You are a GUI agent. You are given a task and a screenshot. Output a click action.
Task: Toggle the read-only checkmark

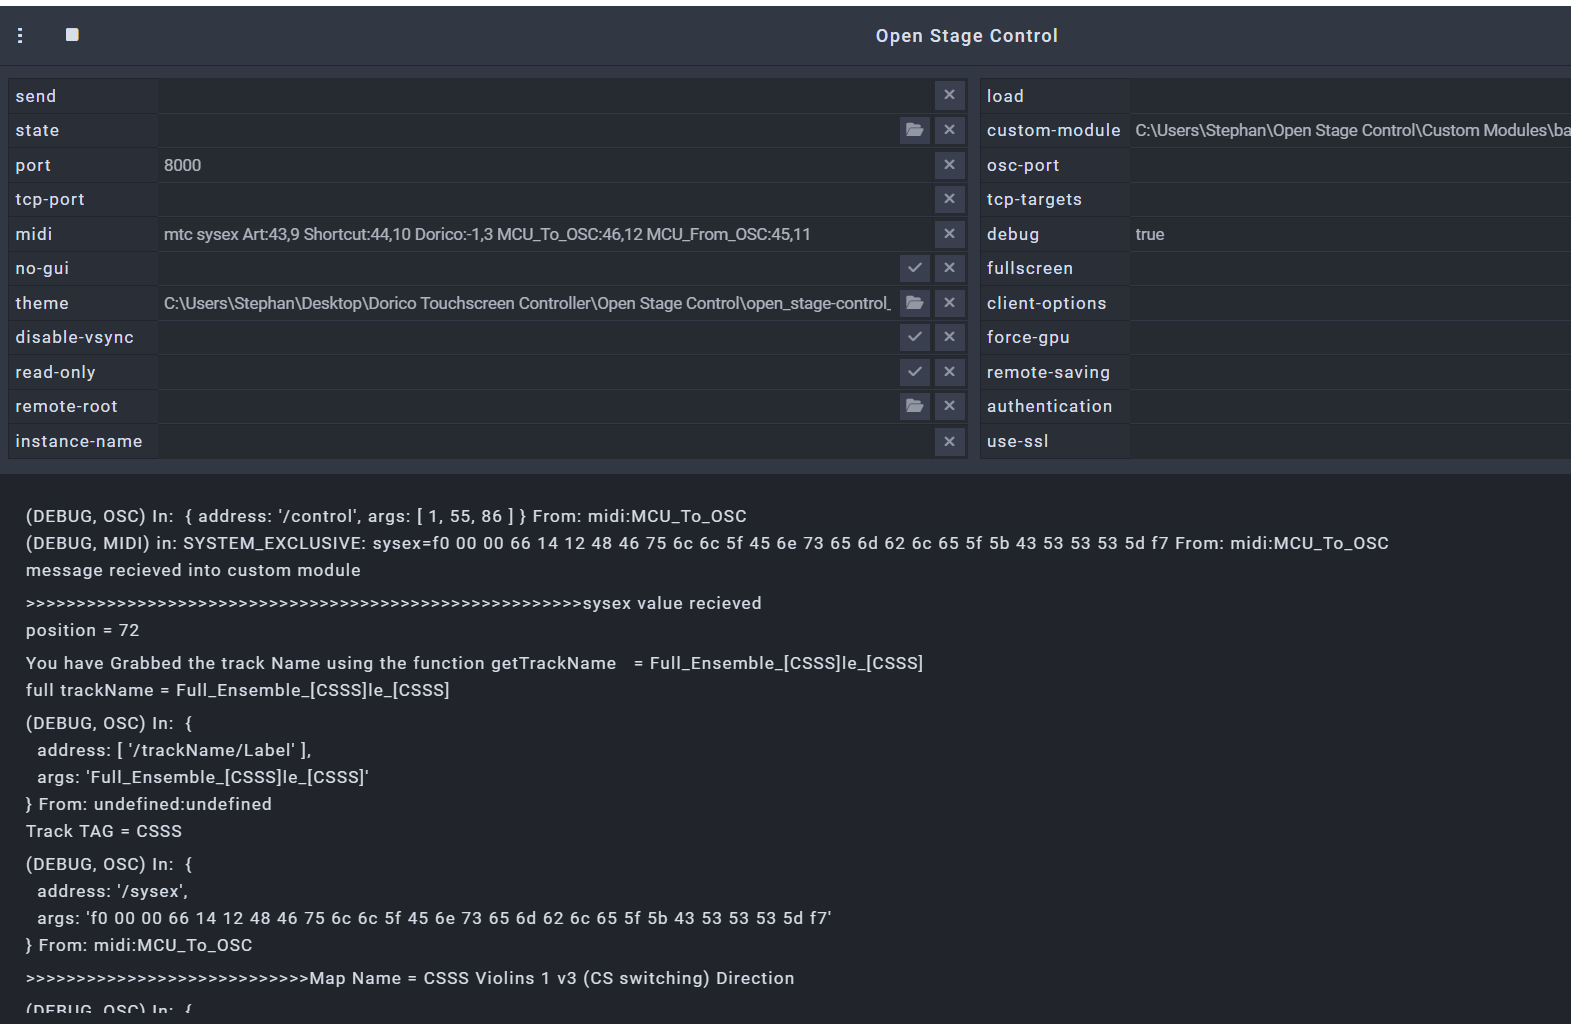(914, 372)
